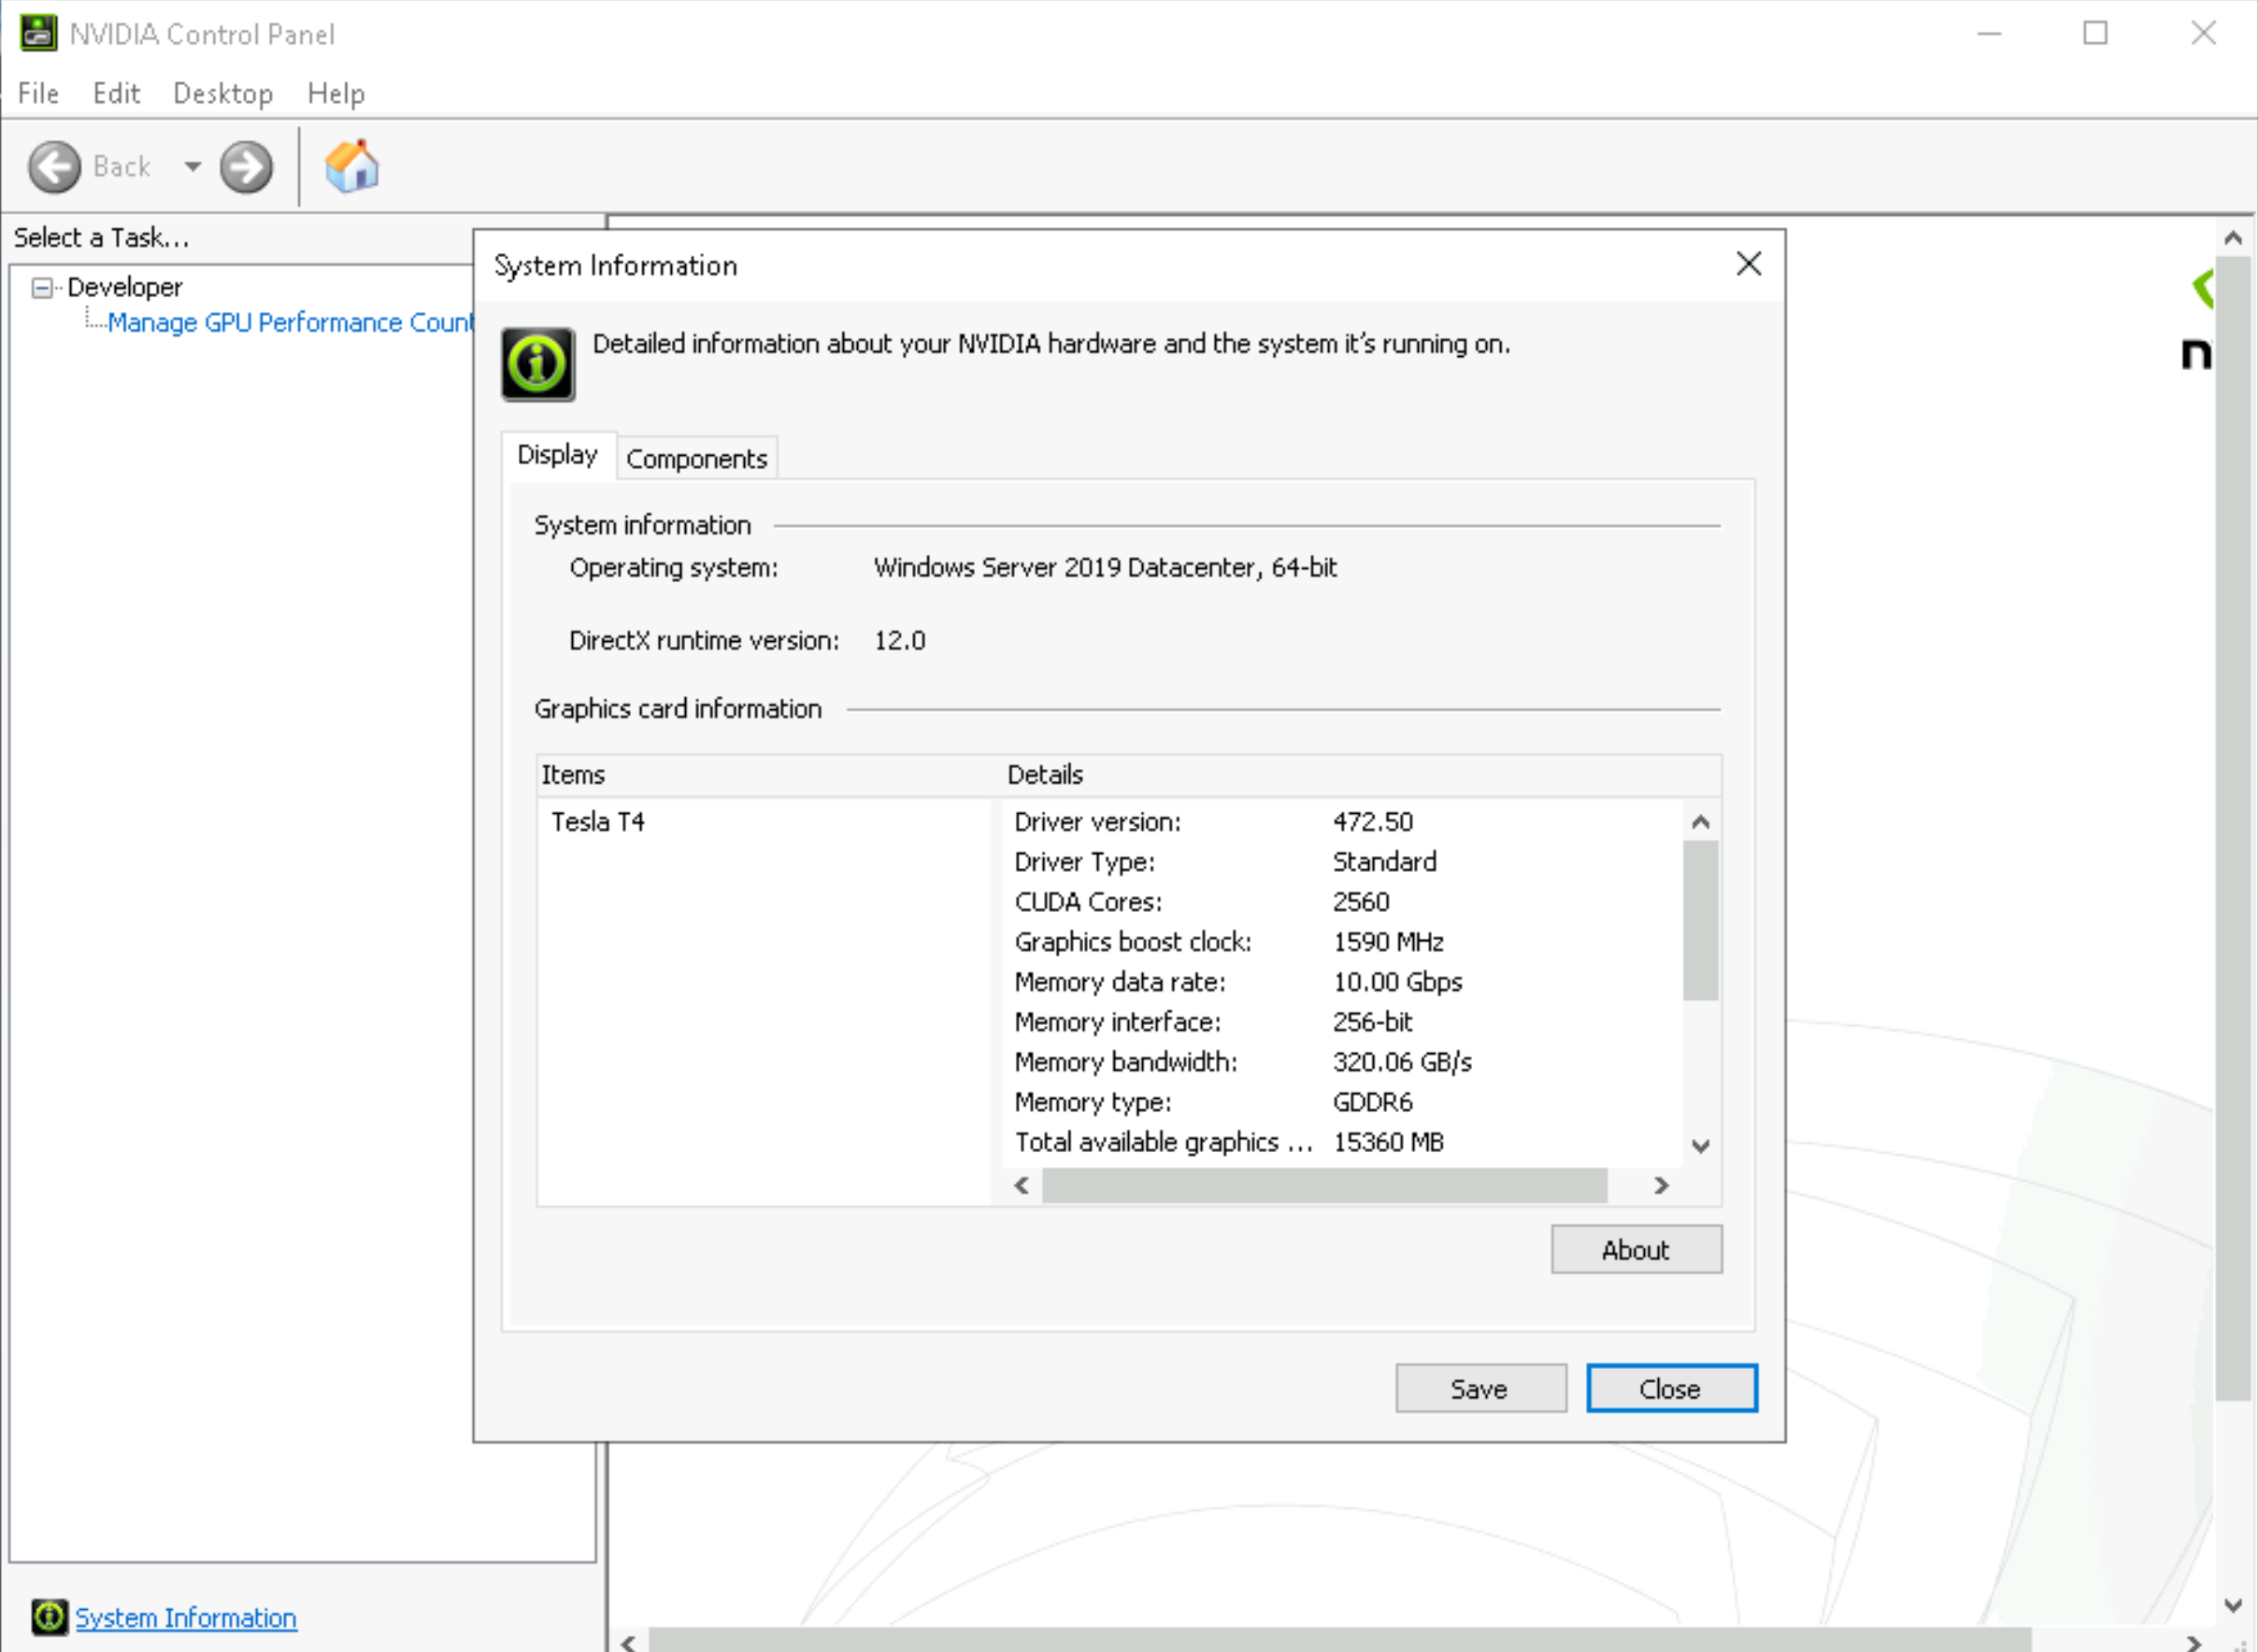Open the Back history dropdown arrow
This screenshot has height=1652, width=2258.
click(193, 167)
